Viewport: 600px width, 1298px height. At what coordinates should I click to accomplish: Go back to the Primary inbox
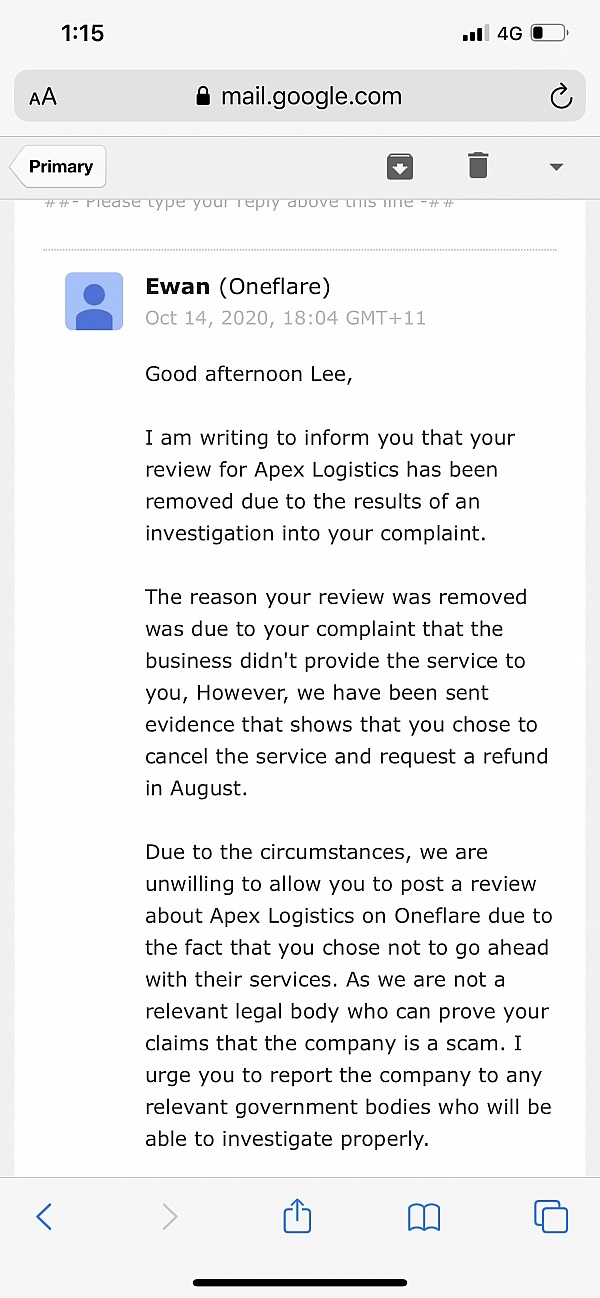[59, 167]
